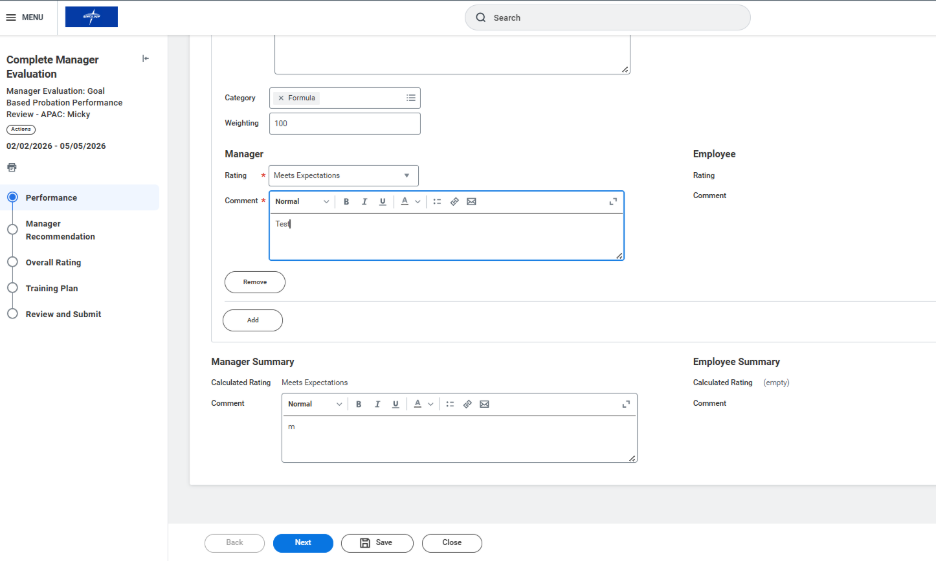Toggle bold in Manager comment editor
This screenshot has height=561, width=936.
pos(346,202)
